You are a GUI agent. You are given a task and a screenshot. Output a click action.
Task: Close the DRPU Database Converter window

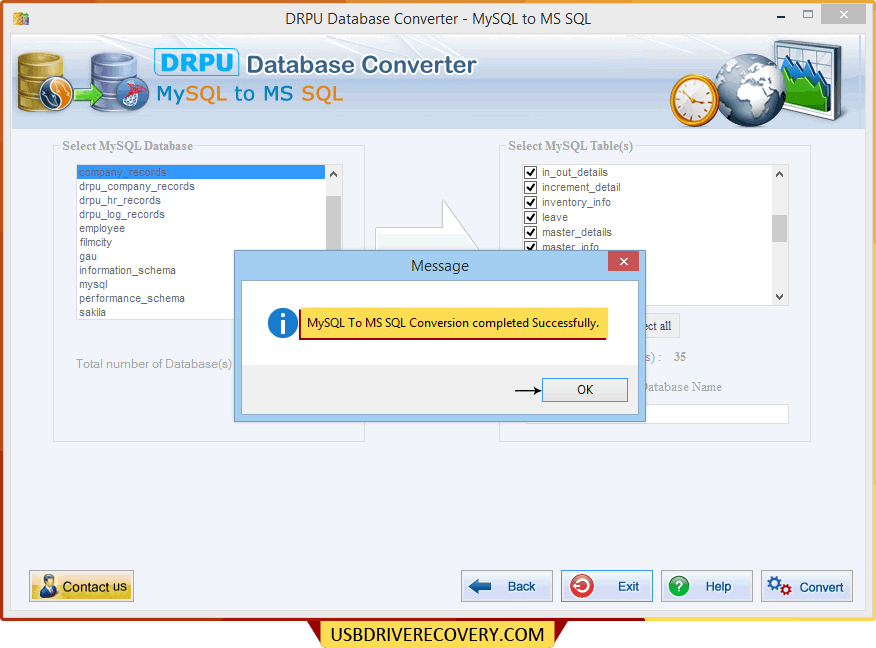pyautogui.click(x=844, y=15)
